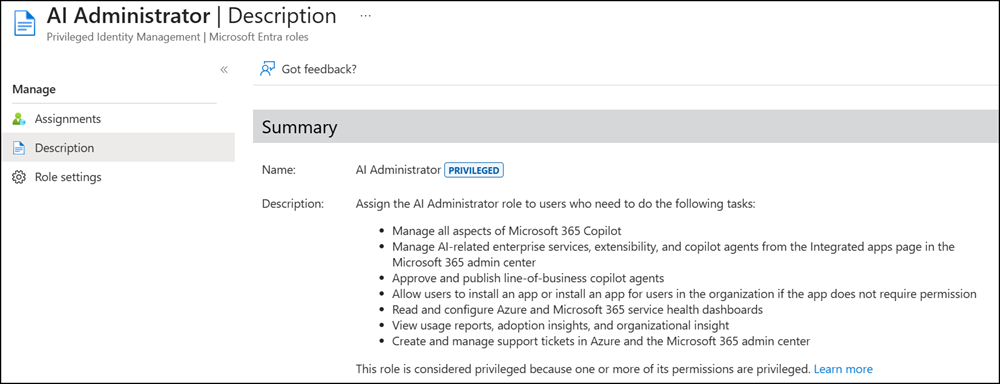Click 'Manage AI-related enterprise services' bullet

point(673,254)
